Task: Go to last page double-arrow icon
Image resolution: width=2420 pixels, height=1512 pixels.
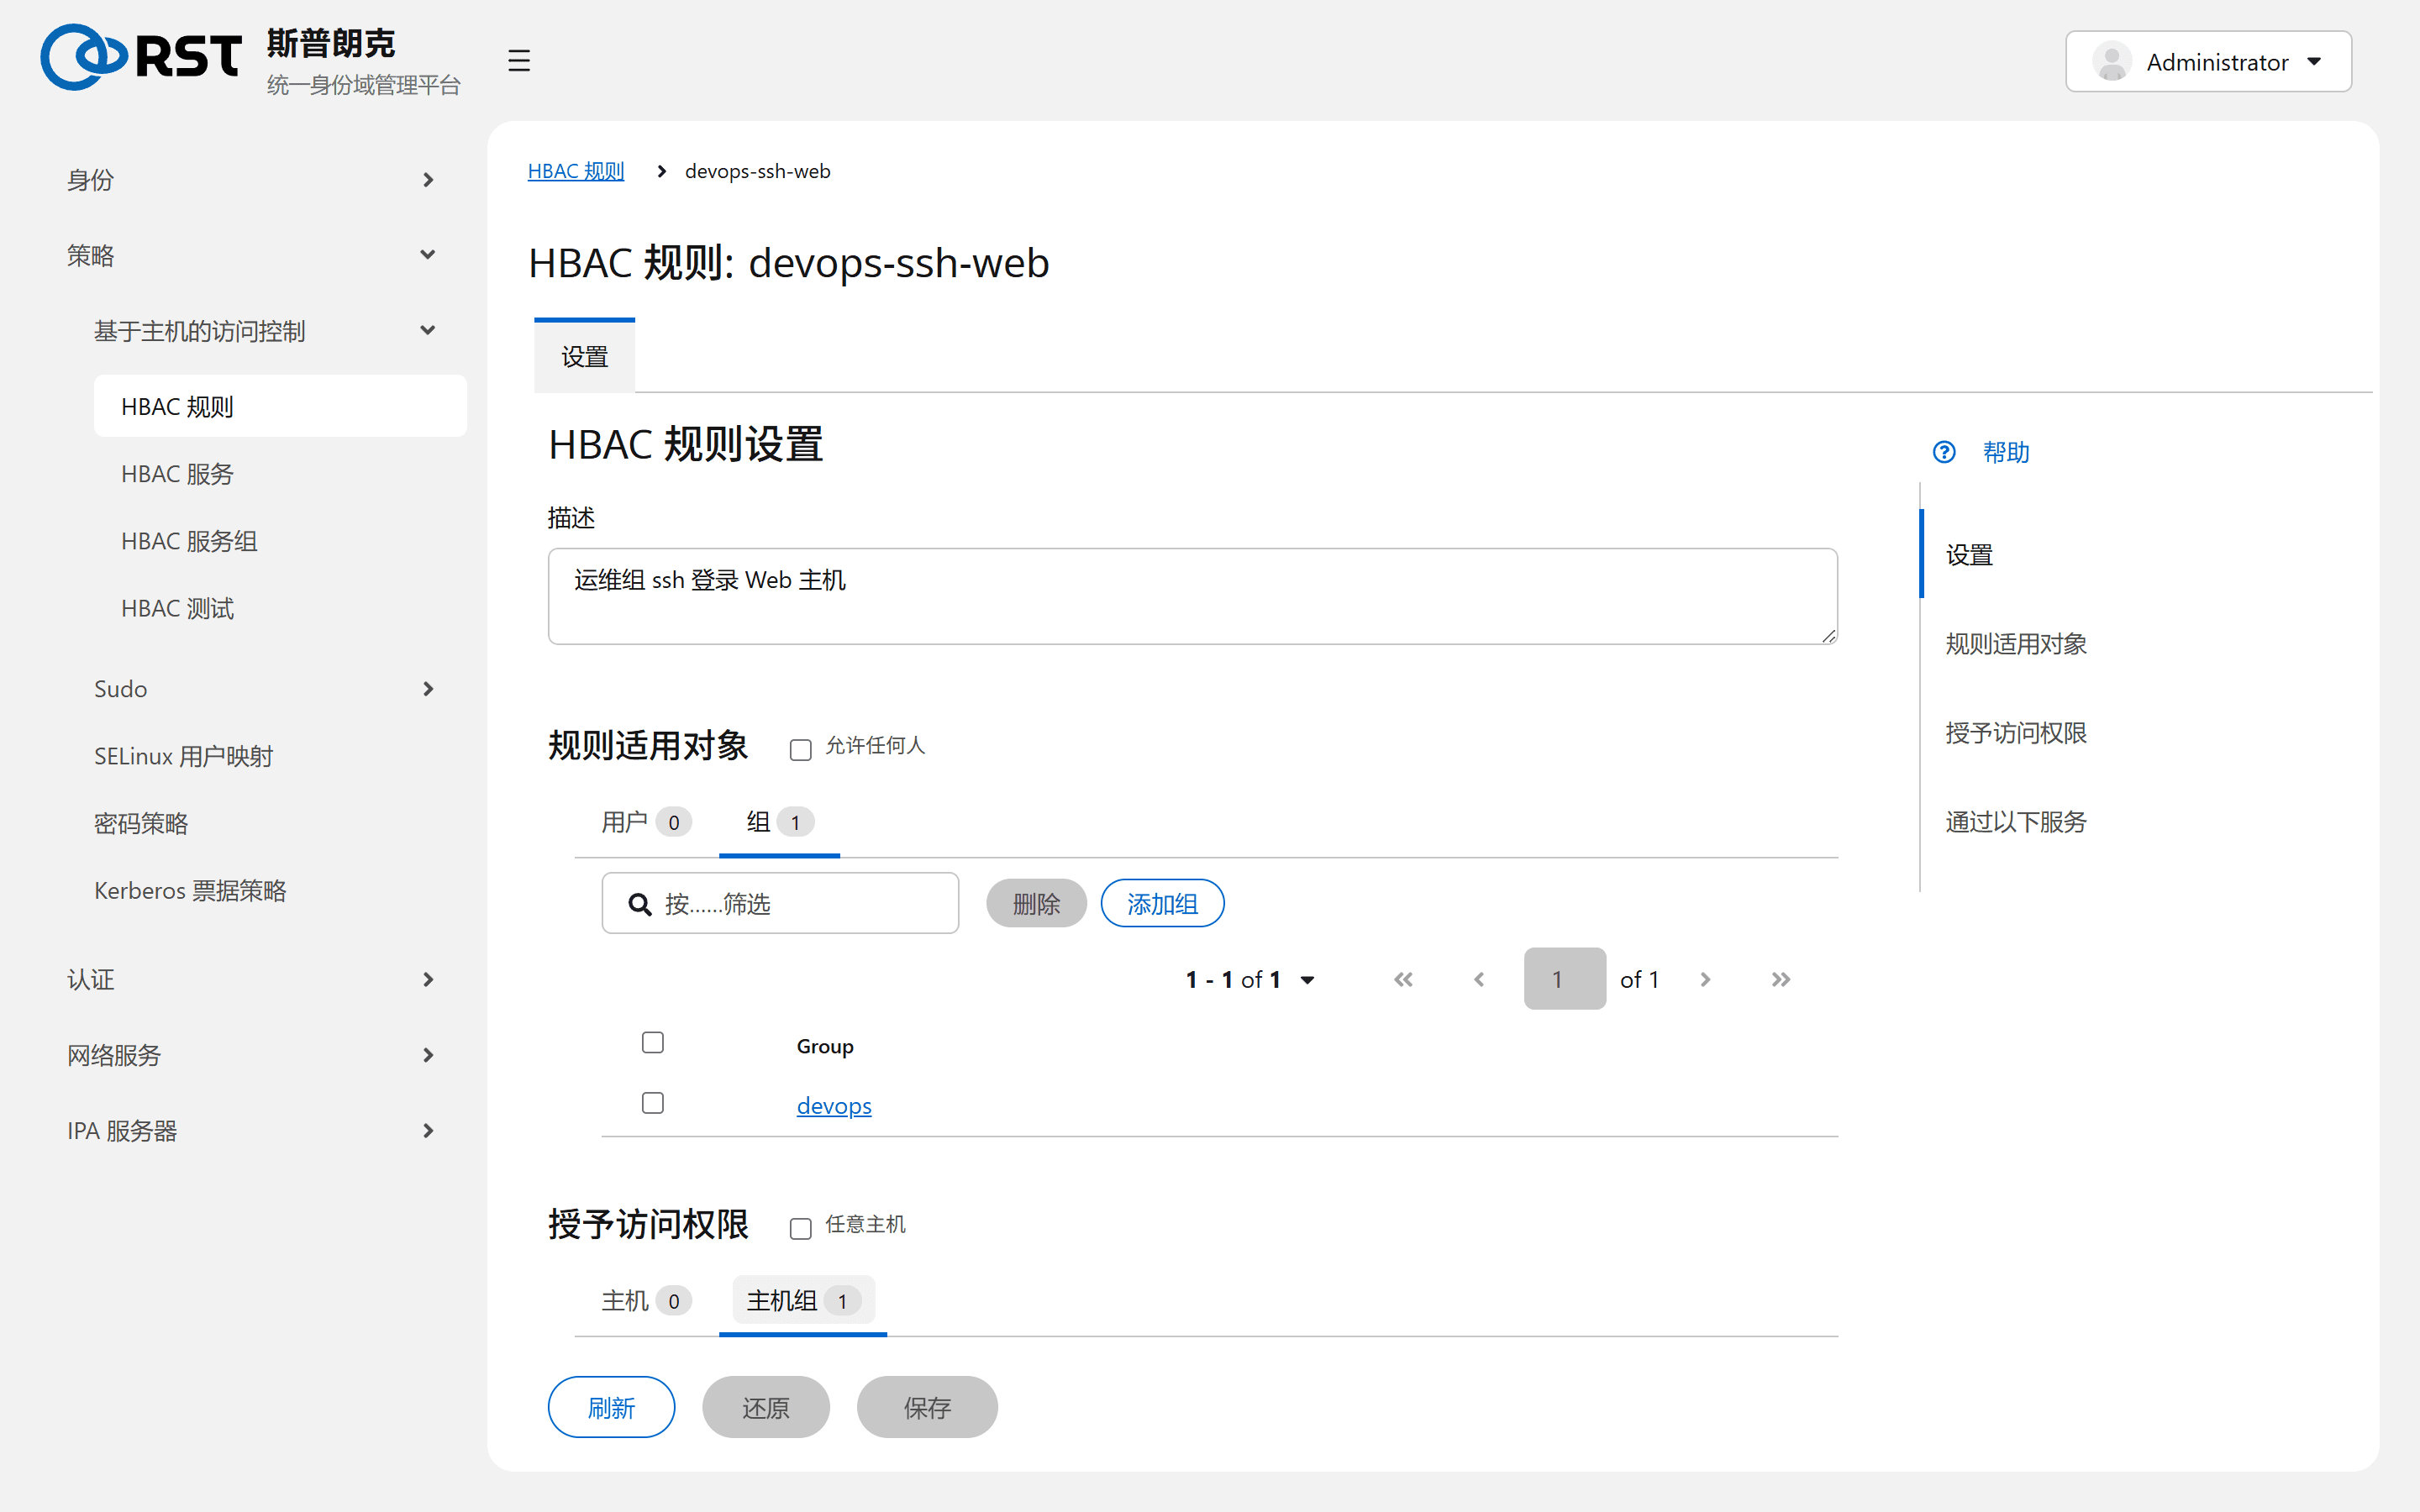Action: click(1780, 979)
